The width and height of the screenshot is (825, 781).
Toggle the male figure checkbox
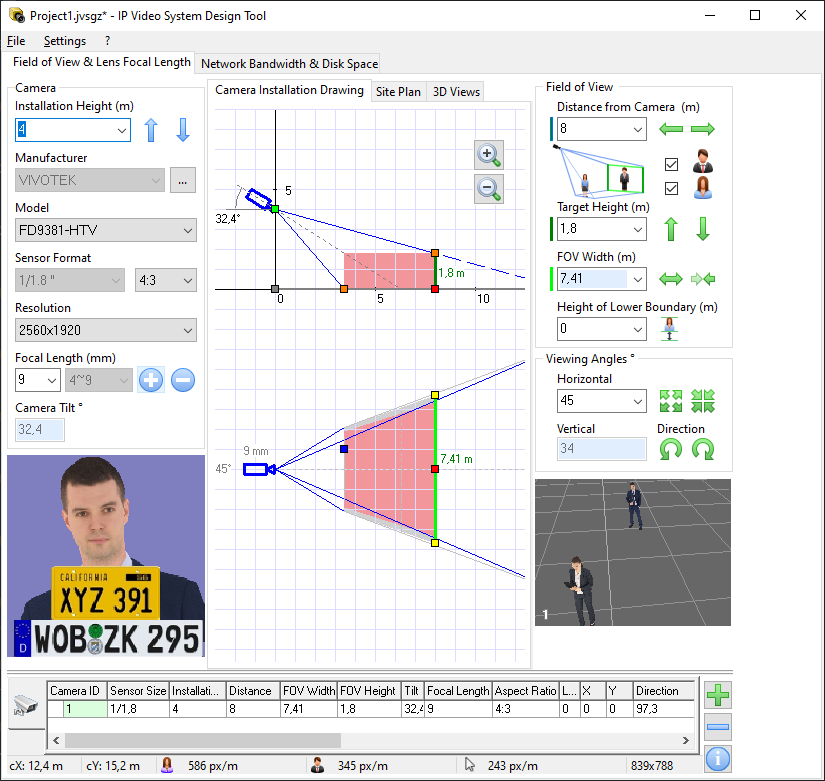coord(672,164)
